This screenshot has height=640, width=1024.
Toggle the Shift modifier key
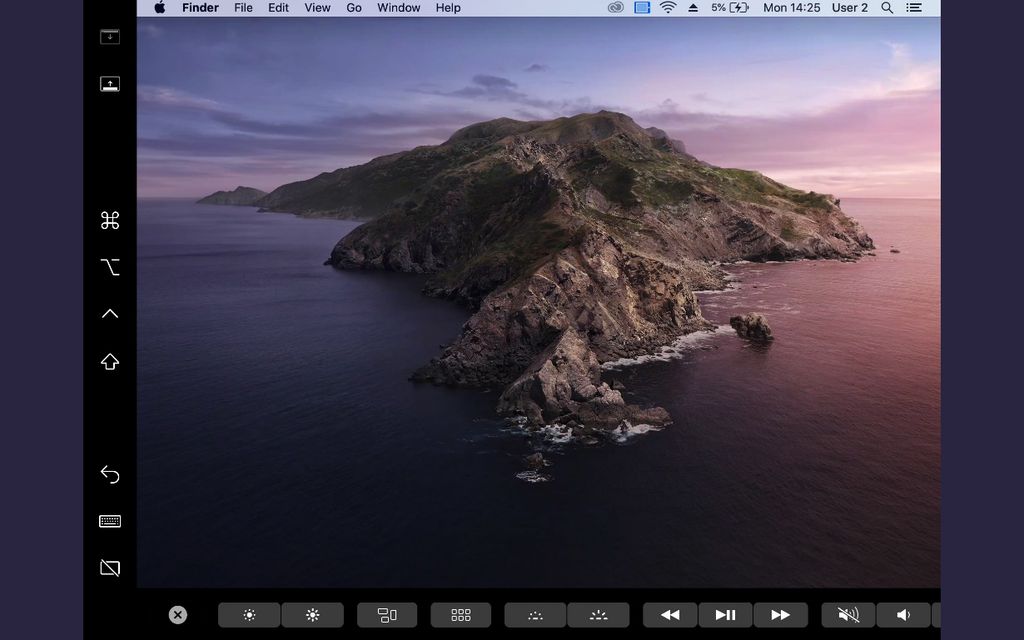tap(110, 361)
